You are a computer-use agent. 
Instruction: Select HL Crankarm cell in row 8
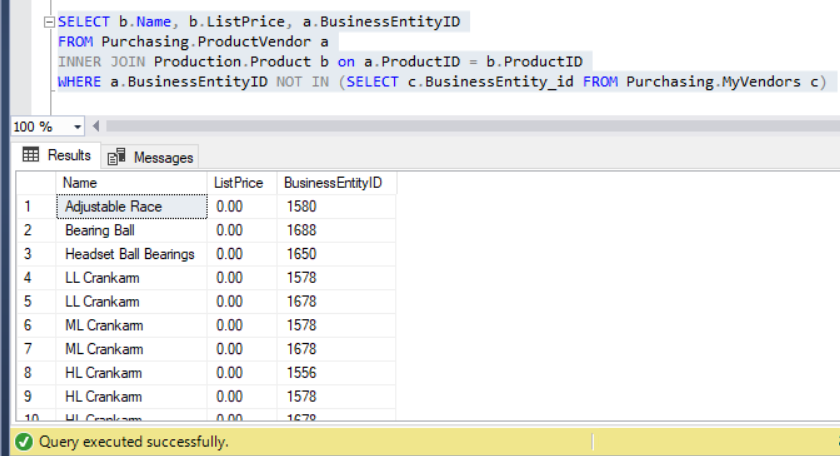131,373
